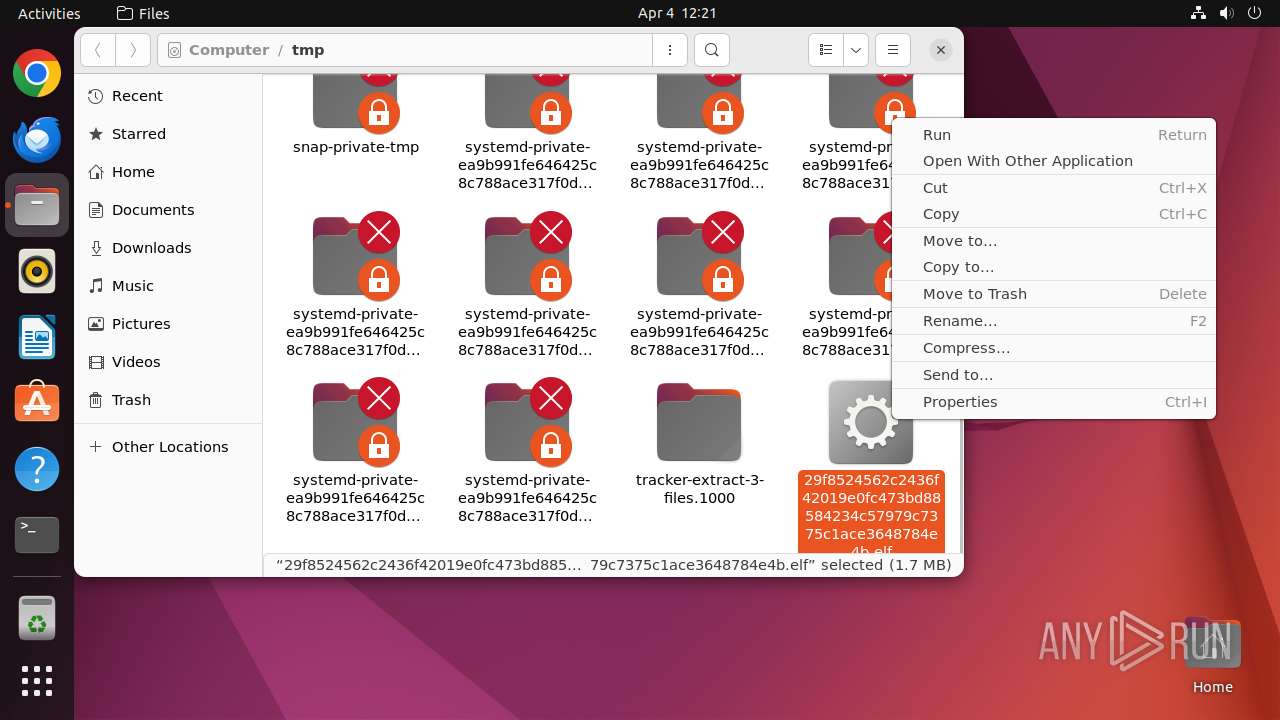Open Properties from the context menu
This screenshot has width=1280, height=720.
[x=1054, y=402]
